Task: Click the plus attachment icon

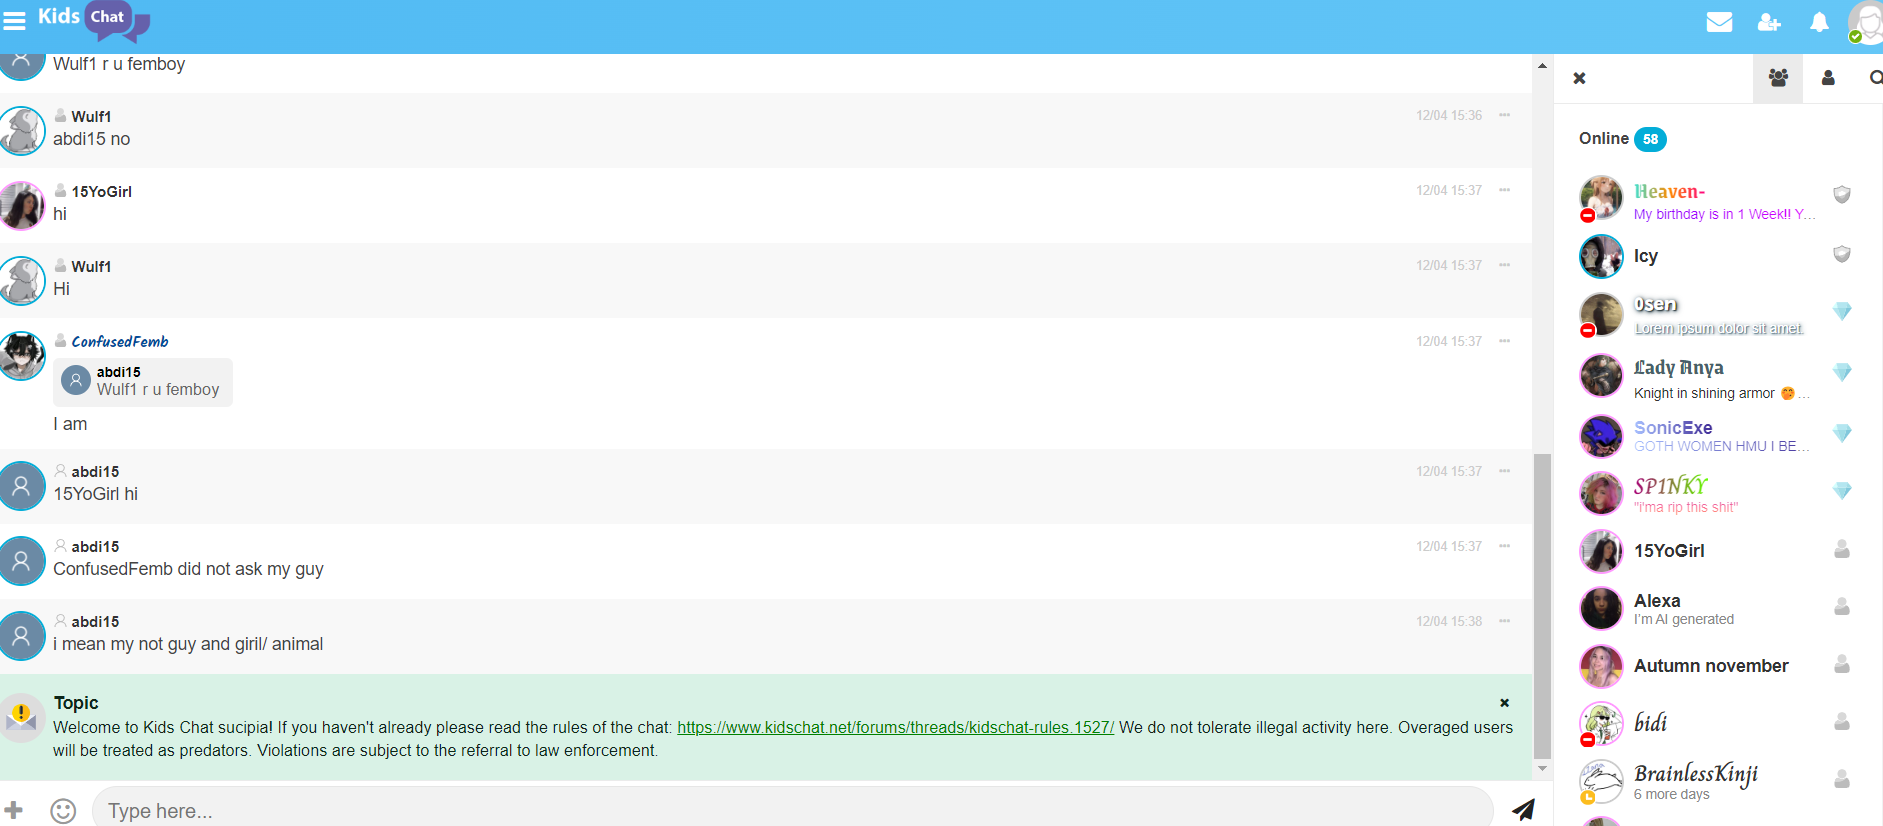Action: point(14,809)
